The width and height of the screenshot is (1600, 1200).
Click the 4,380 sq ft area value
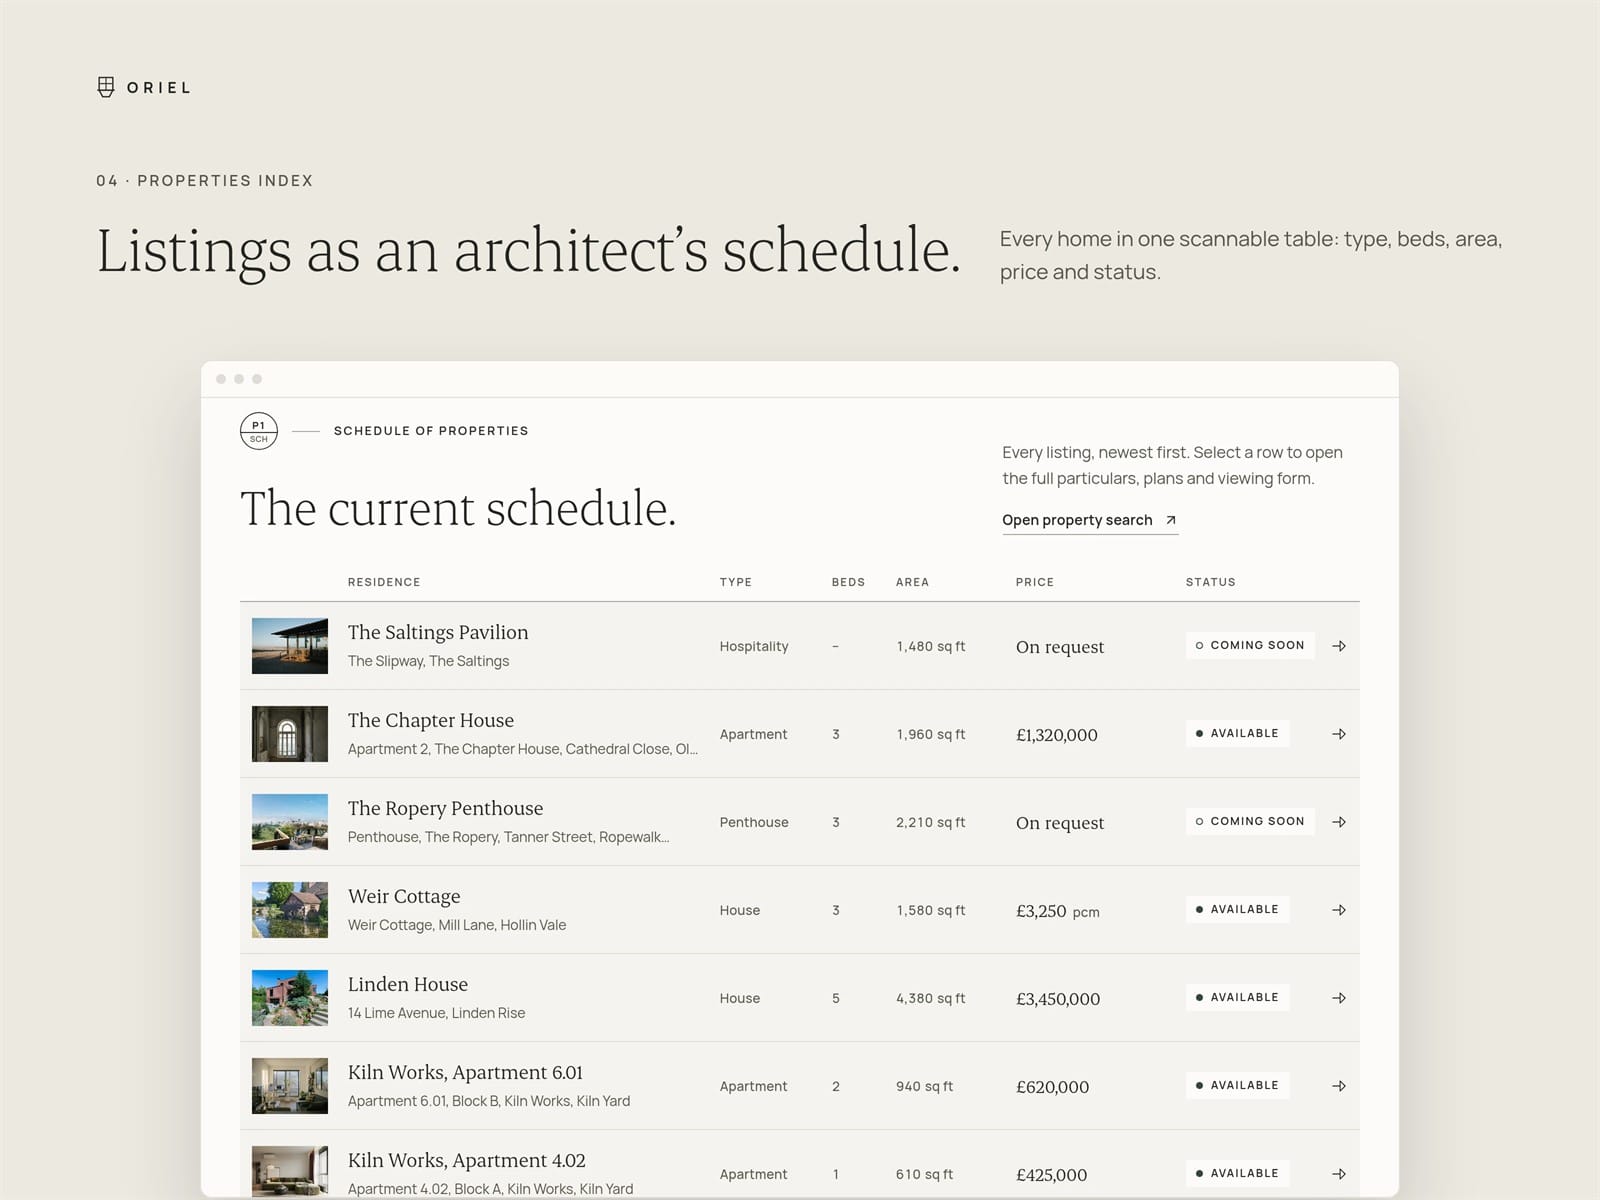pos(931,998)
